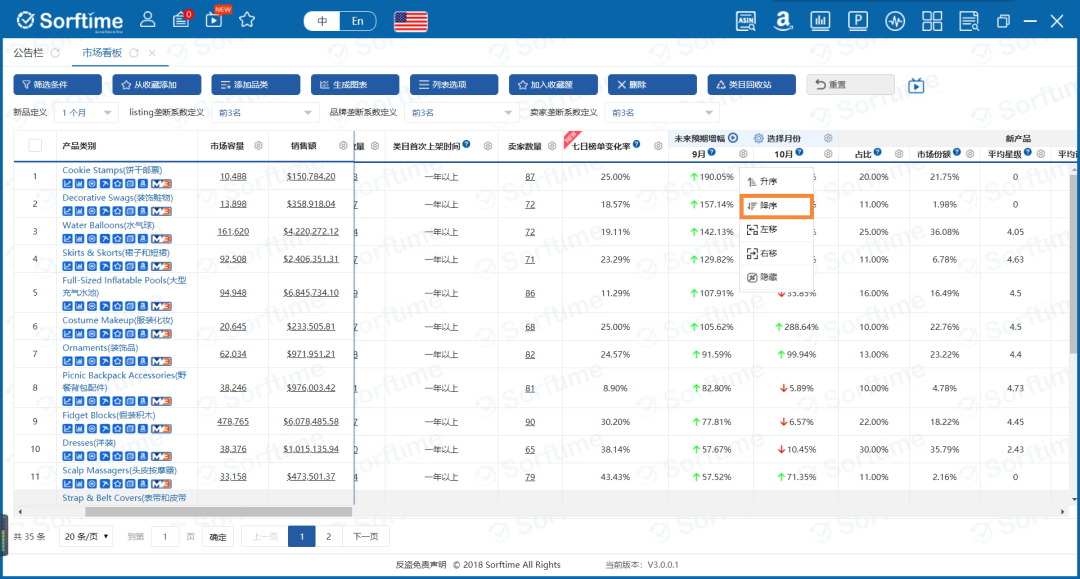Open the favorites star icon in header
The image size is (1080, 579).
[x=247, y=20]
